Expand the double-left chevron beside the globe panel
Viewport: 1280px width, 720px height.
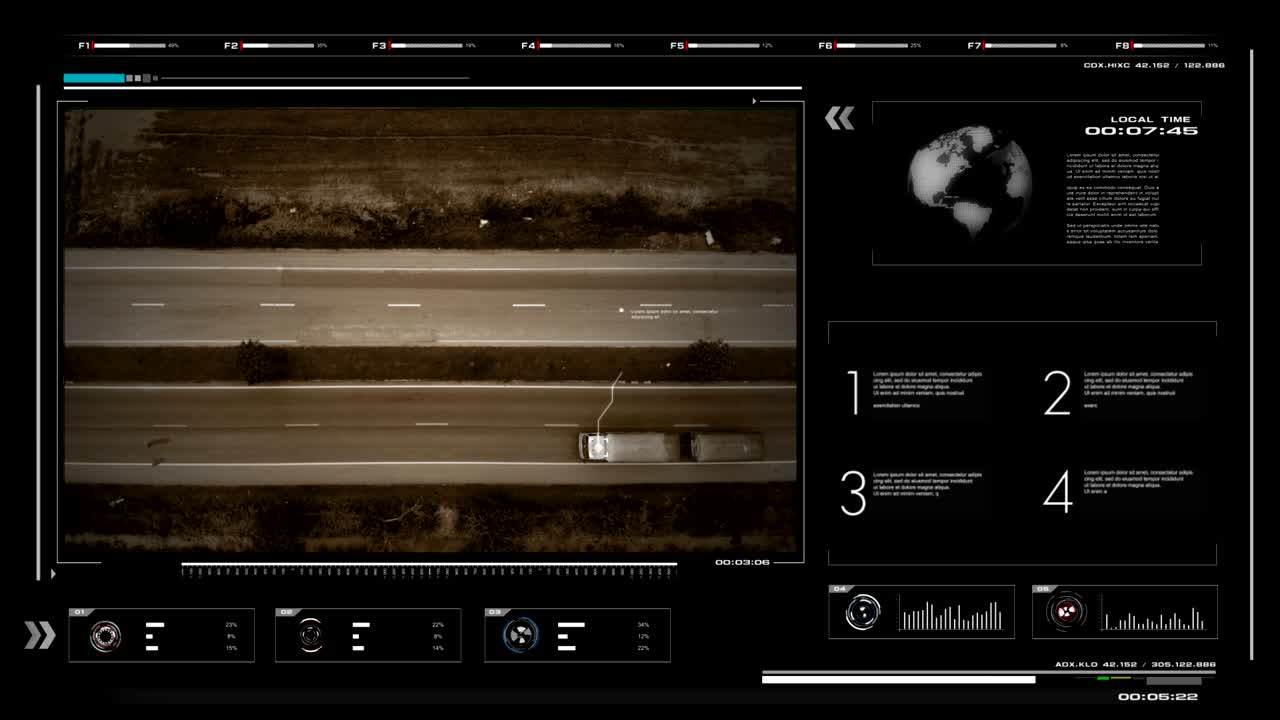coord(840,117)
